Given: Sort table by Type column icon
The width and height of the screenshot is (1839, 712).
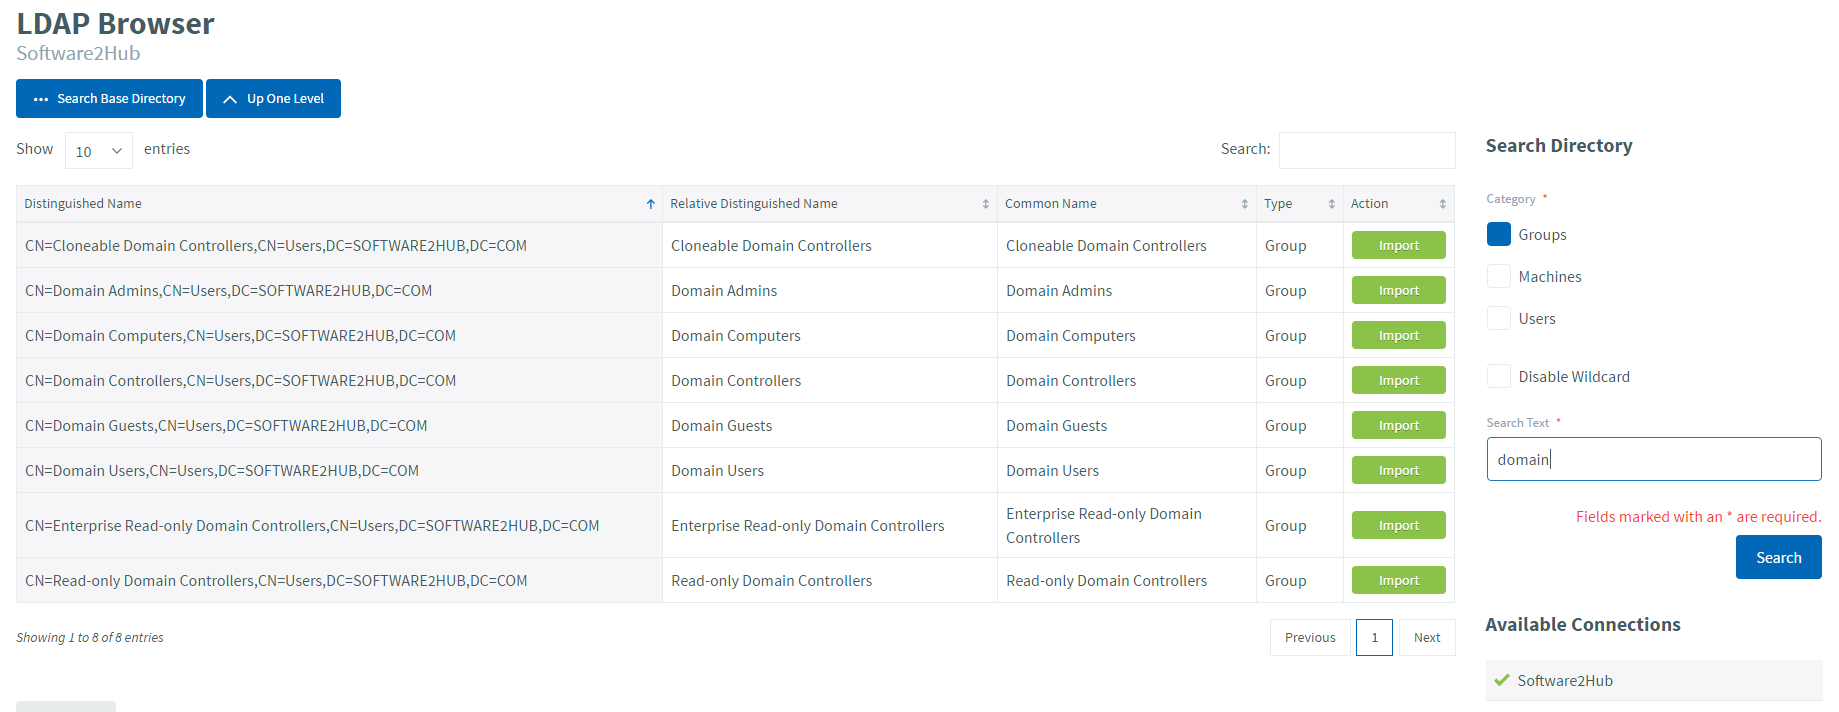Looking at the screenshot, I should pos(1331,204).
